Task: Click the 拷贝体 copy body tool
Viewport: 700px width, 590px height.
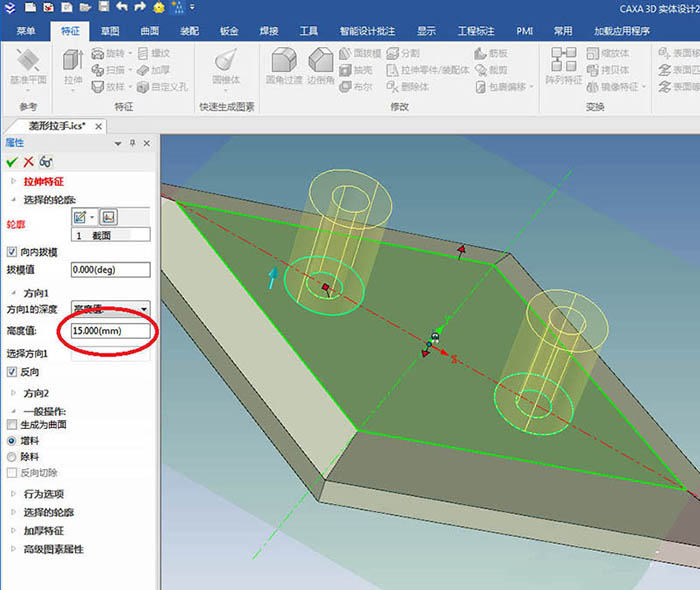Action: click(x=608, y=70)
